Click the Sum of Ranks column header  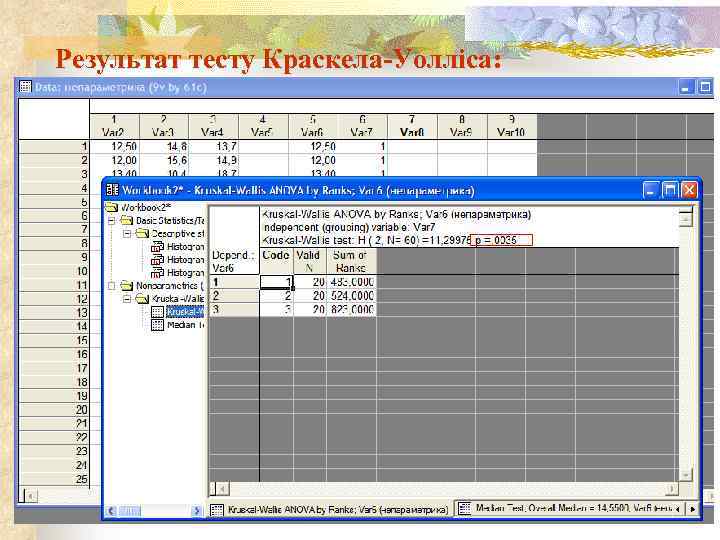click(351, 261)
